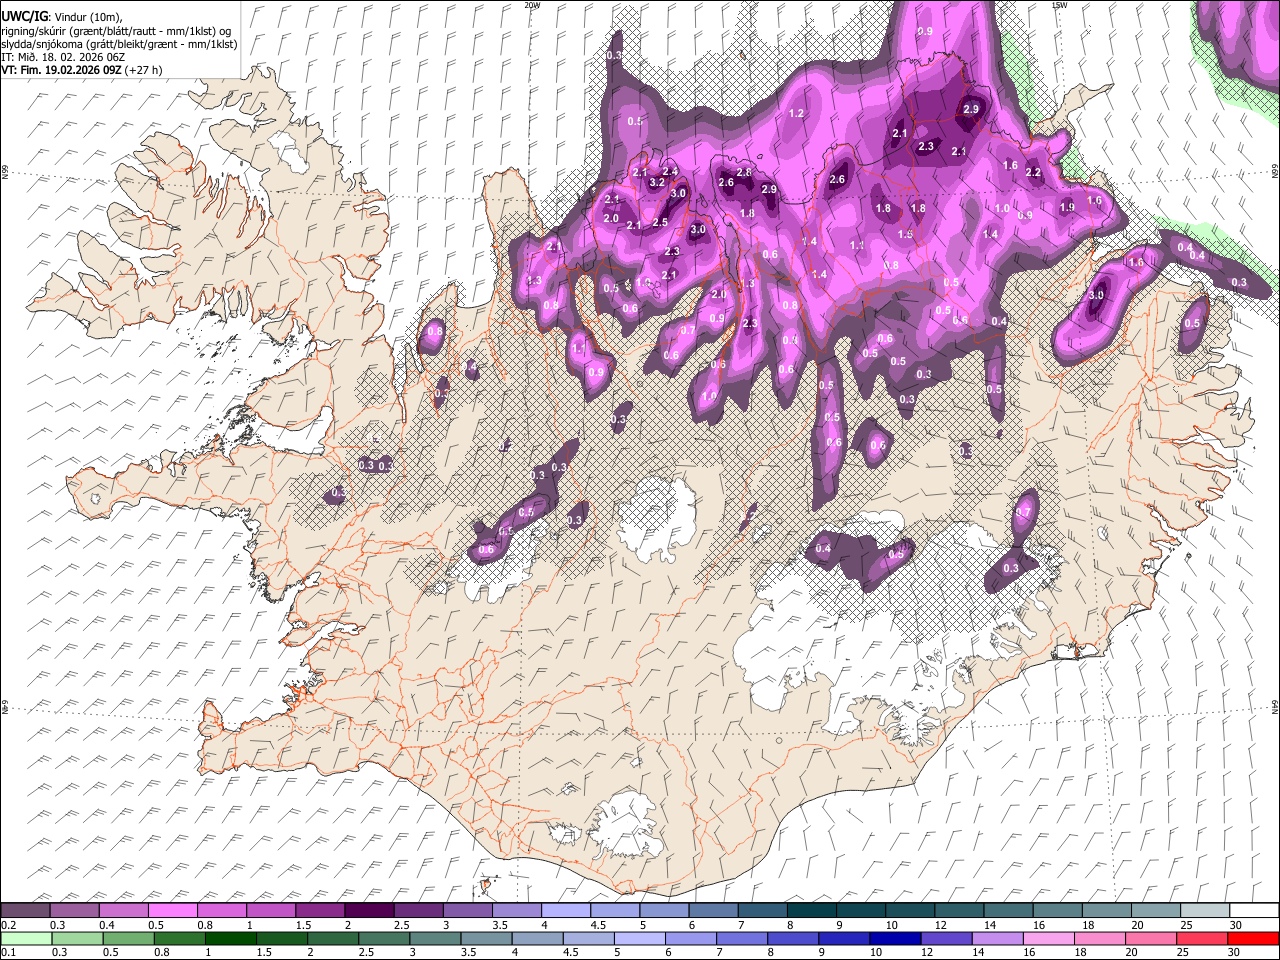Screen dimensions: 1280x960
Task: Click the "0.2" label in the upper legend
Action: tap(8, 925)
